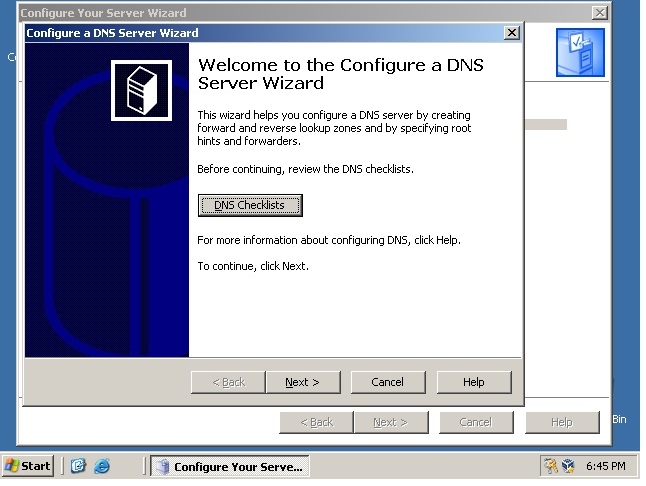Click the 'To continue, click Next.' text

253,266
